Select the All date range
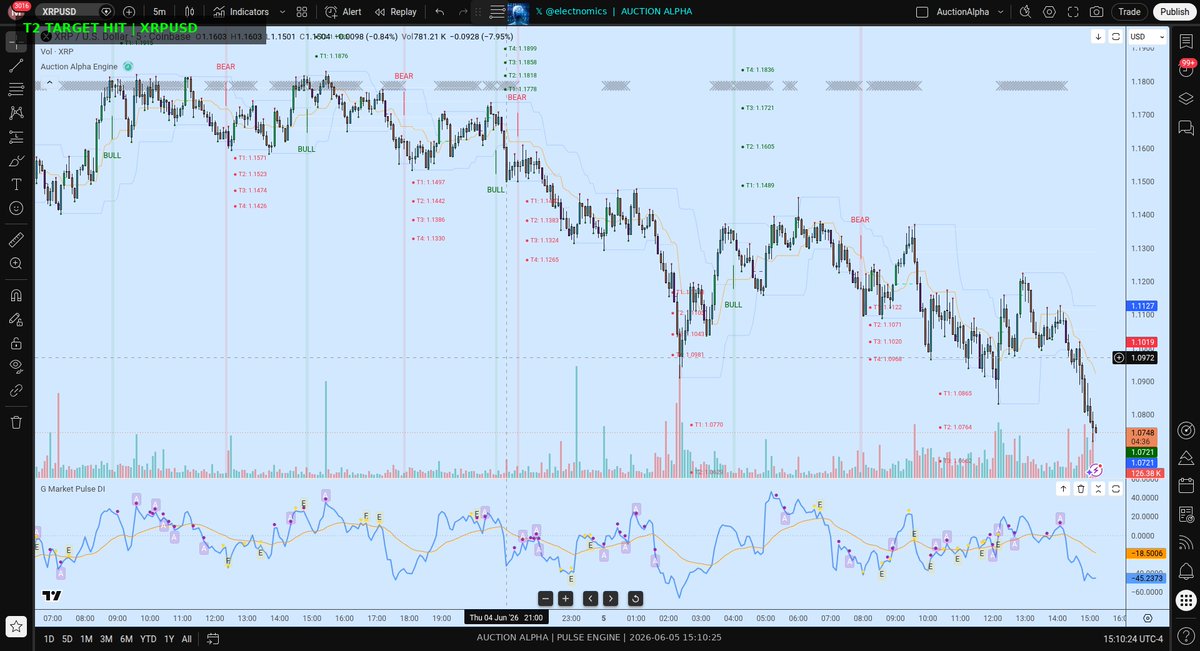This screenshot has height=651, width=1200. point(186,638)
